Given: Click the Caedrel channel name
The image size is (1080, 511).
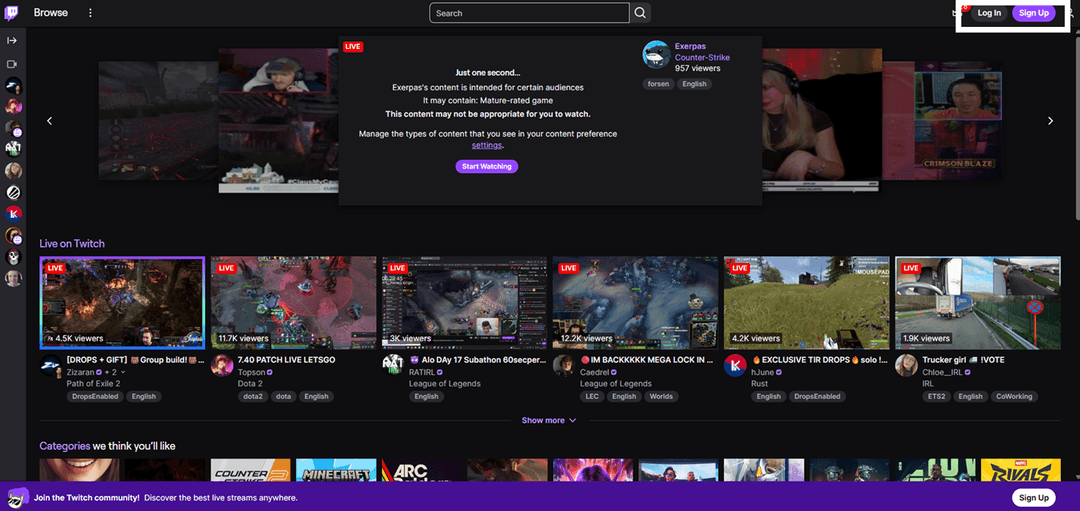Looking at the screenshot, I should click(594, 372).
